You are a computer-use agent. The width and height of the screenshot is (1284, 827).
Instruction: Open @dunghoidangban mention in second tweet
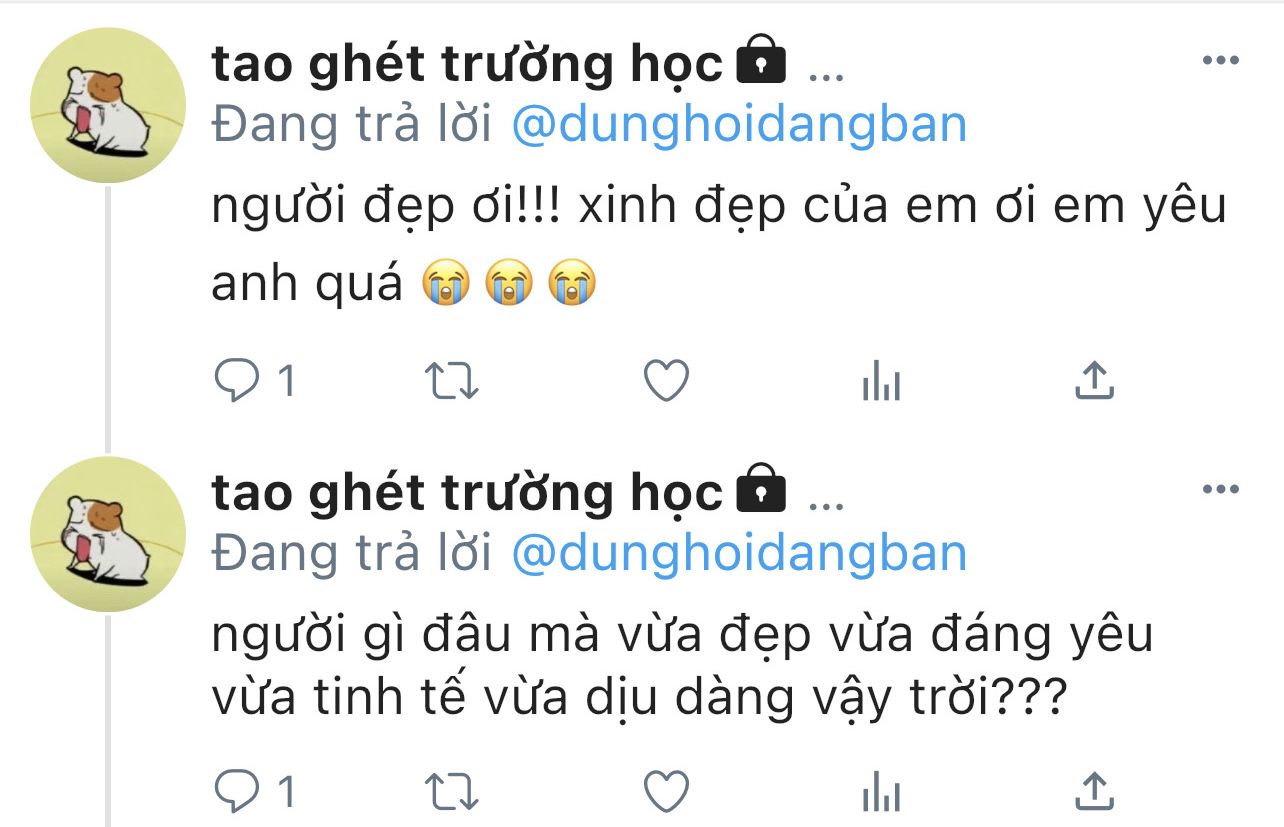(739, 553)
